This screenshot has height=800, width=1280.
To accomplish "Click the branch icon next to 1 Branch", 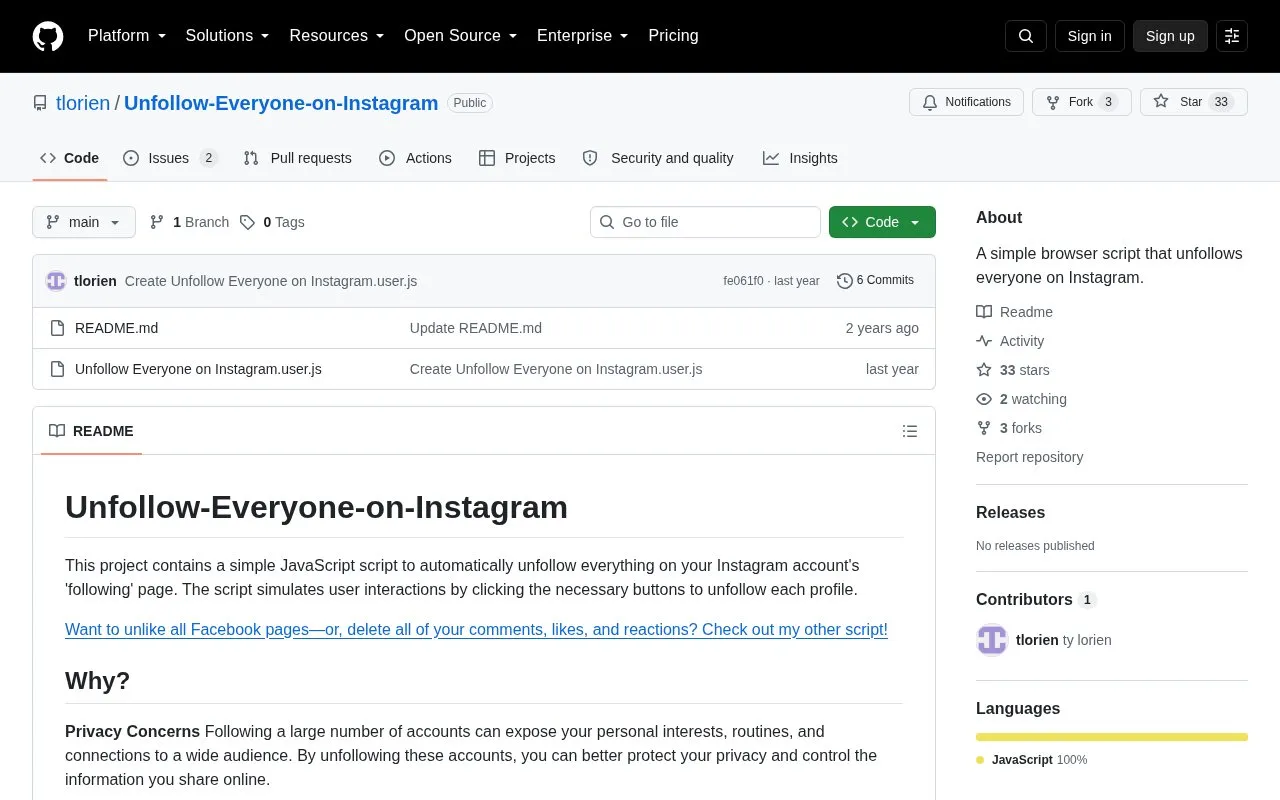I will click(x=157, y=222).
